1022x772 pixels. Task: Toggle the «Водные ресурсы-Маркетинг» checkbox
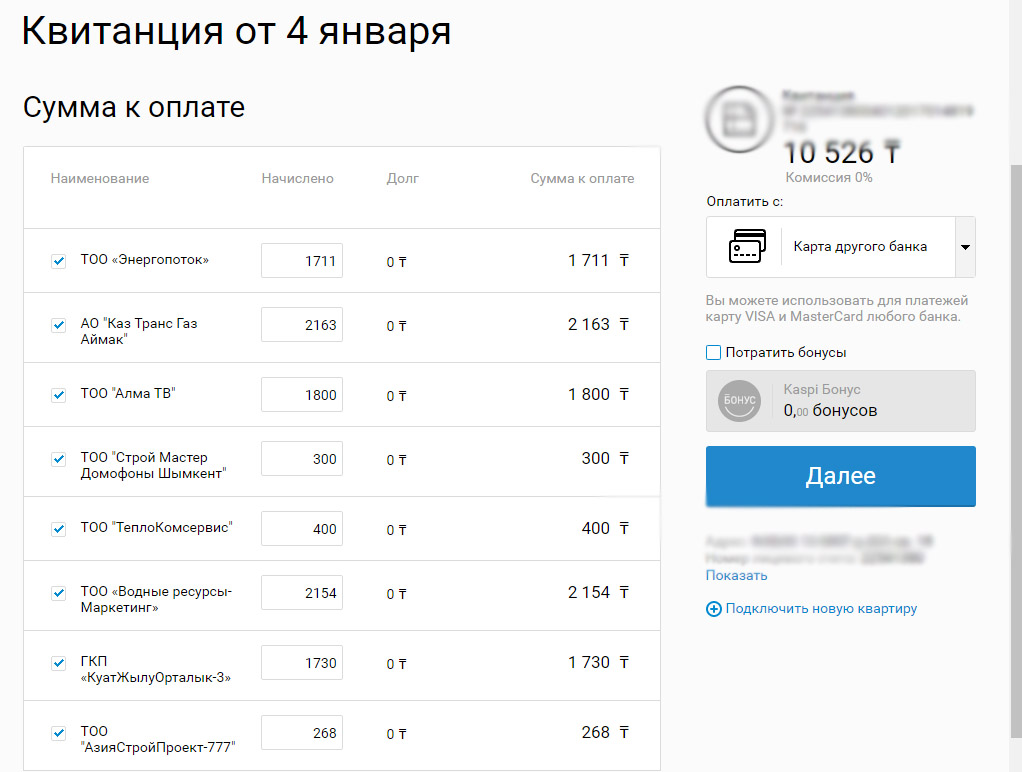click(59, 593)
